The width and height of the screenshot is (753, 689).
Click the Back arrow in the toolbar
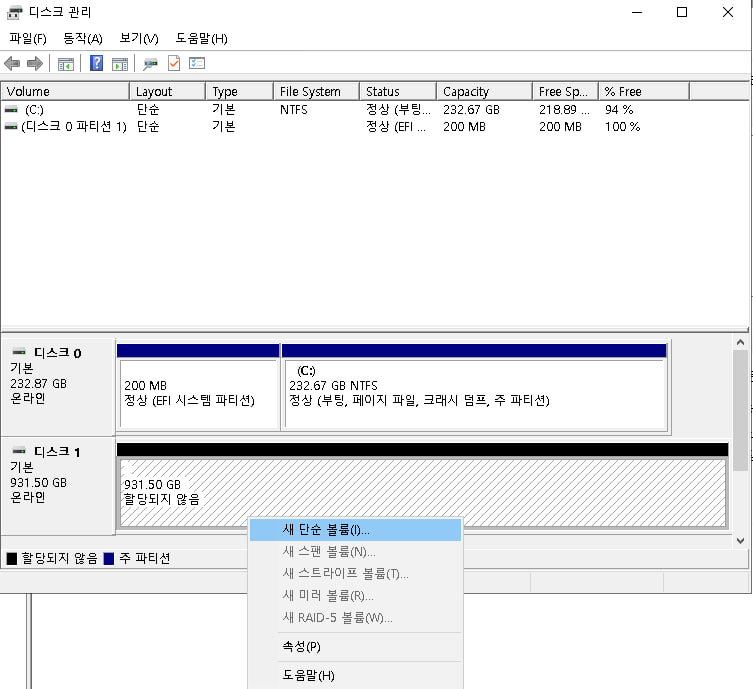(x=13, y=64)
